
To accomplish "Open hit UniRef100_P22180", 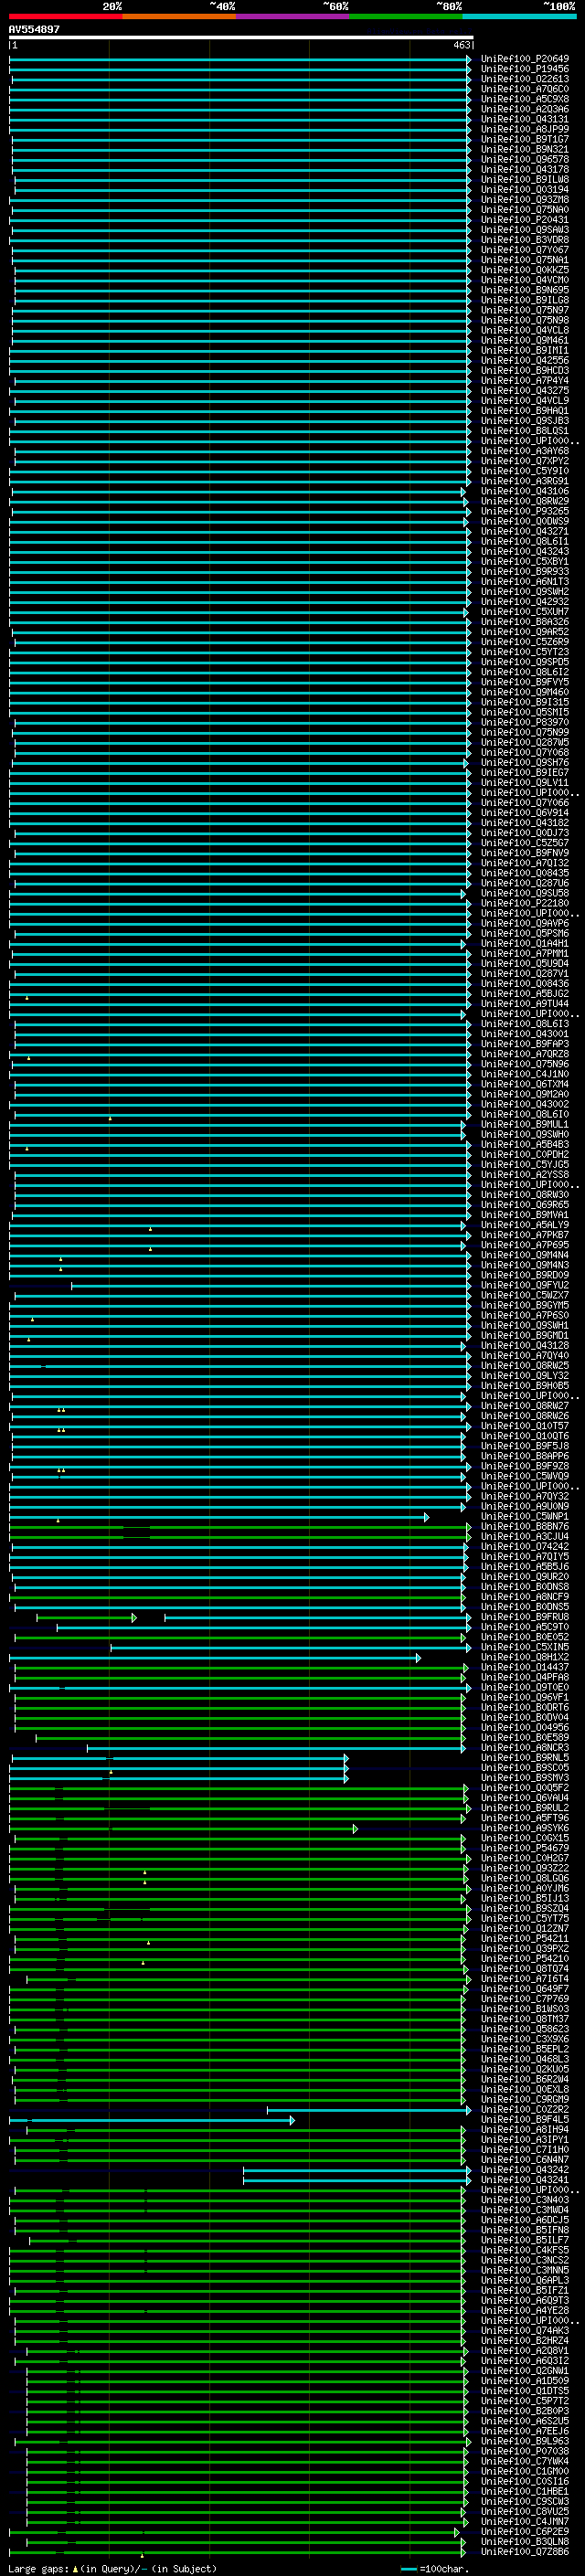I will tap(525, 903).
